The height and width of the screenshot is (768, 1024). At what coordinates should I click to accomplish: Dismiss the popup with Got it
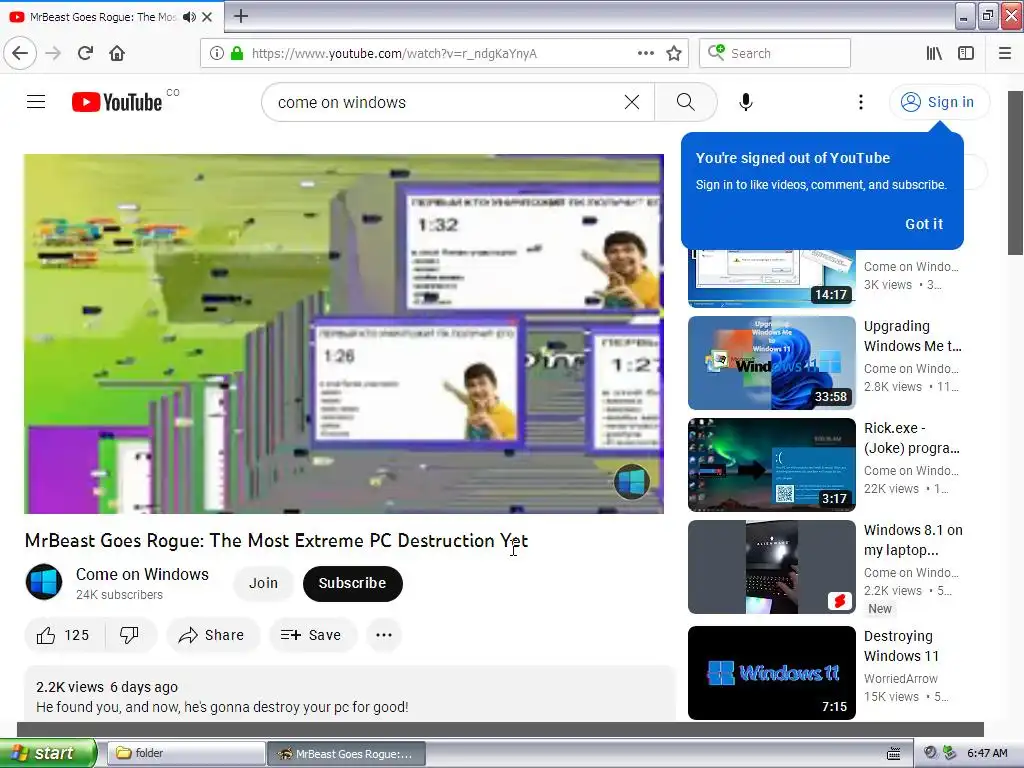pyautogui.click(x=923, y=224)
